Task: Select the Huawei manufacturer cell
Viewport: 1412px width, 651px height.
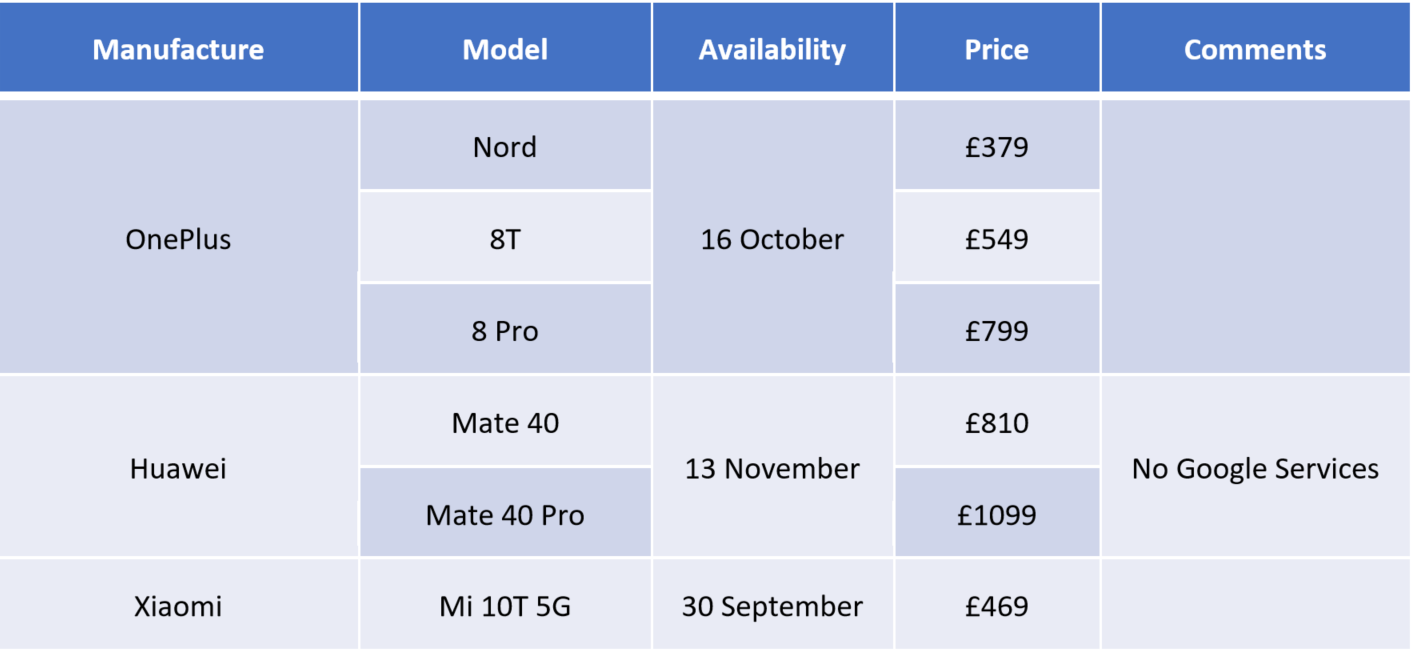Action: [x=179, y=466]
